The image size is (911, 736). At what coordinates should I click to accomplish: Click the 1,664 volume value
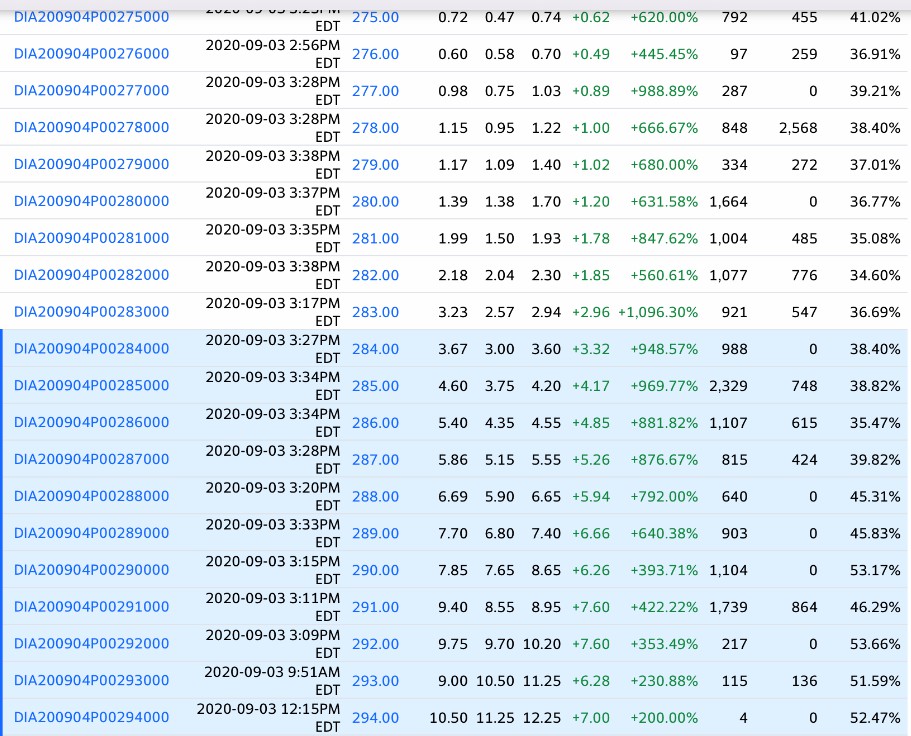(728, 202)
